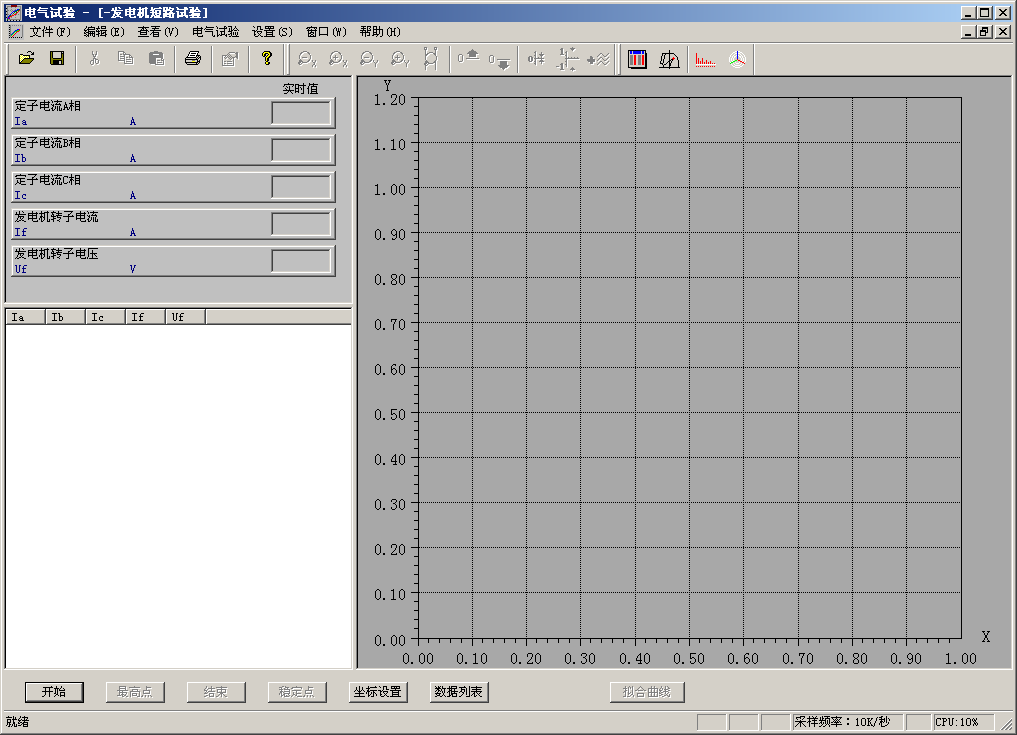
Task: Click the printer icon in toolbar
Action: coord(193,59)
